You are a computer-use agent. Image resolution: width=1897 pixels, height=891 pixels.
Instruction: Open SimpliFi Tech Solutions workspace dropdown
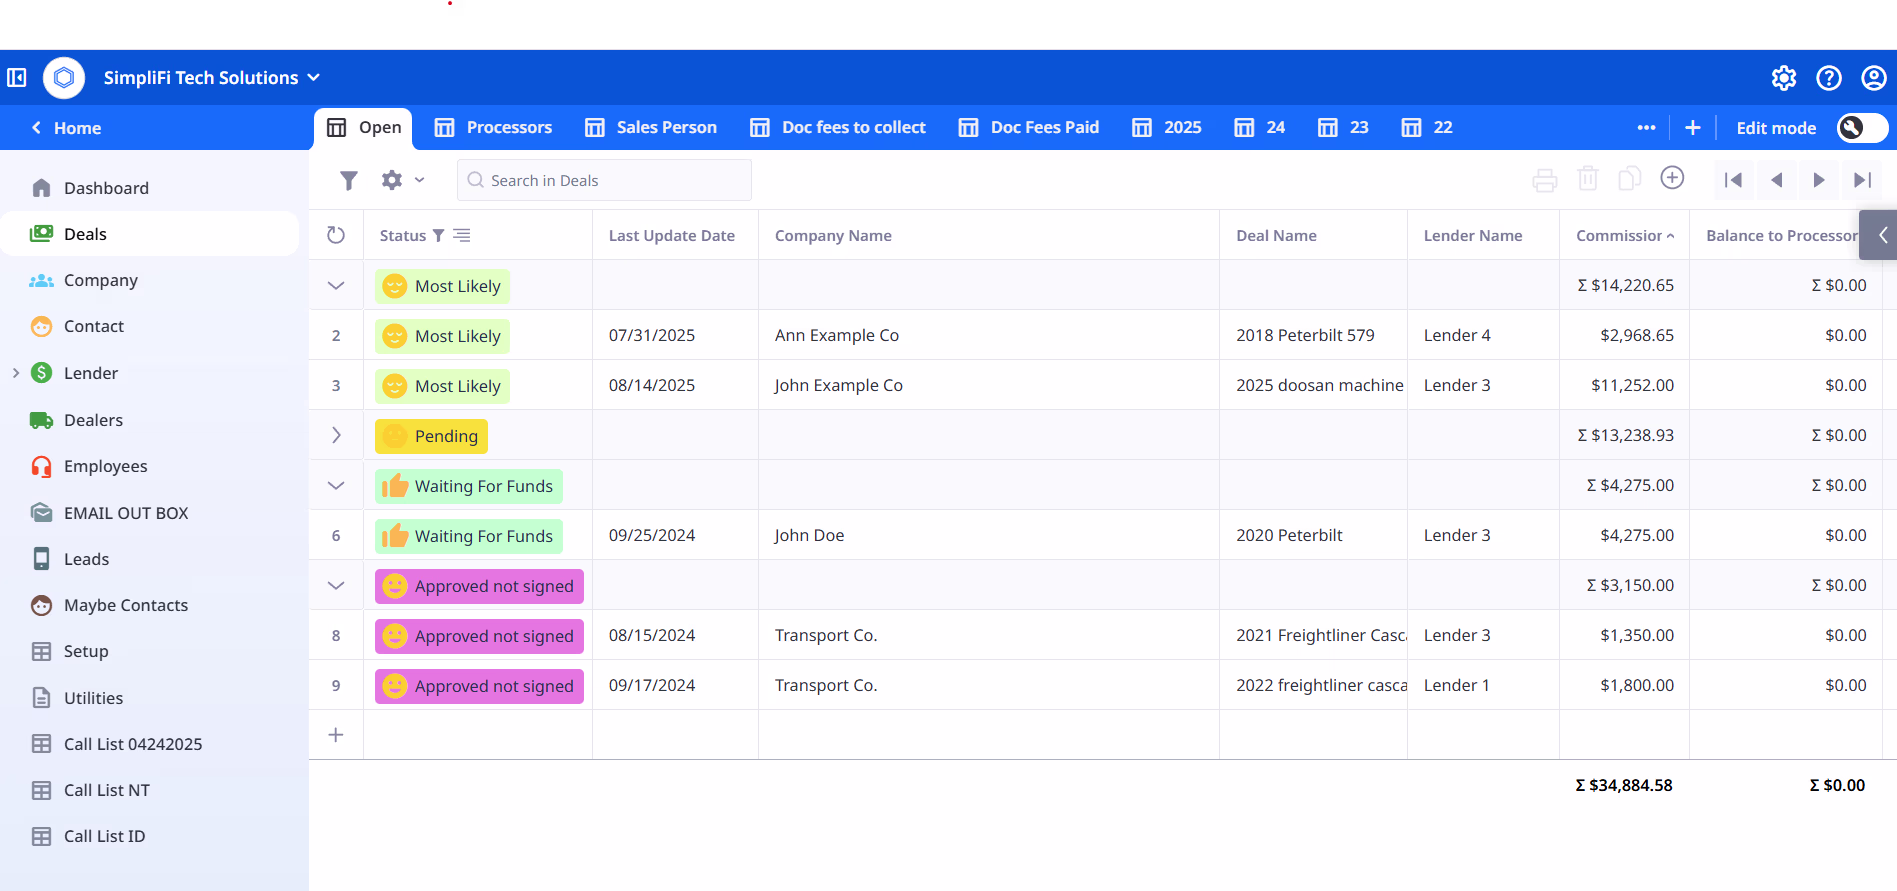pyautogui.click(x=211, y=78)
